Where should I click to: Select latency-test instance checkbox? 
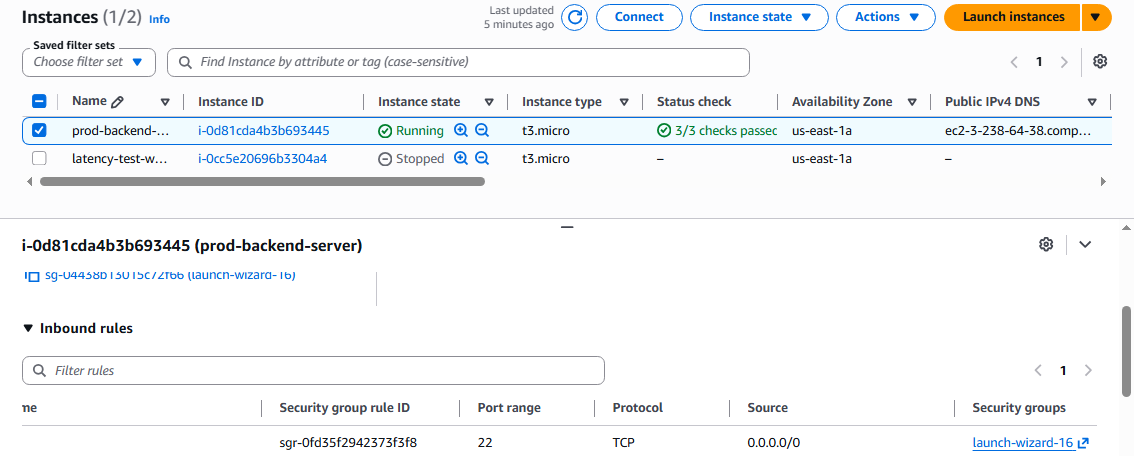(x=39, y=158)
